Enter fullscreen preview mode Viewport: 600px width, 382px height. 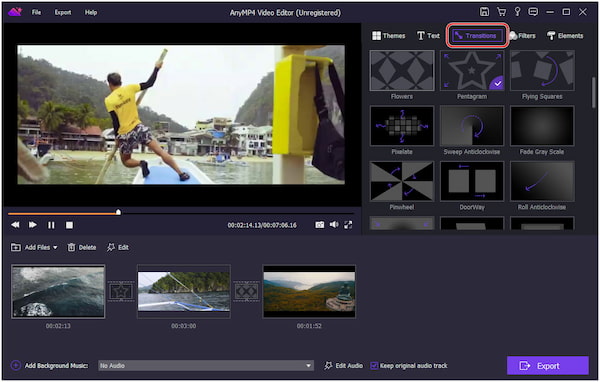[348, 225]
